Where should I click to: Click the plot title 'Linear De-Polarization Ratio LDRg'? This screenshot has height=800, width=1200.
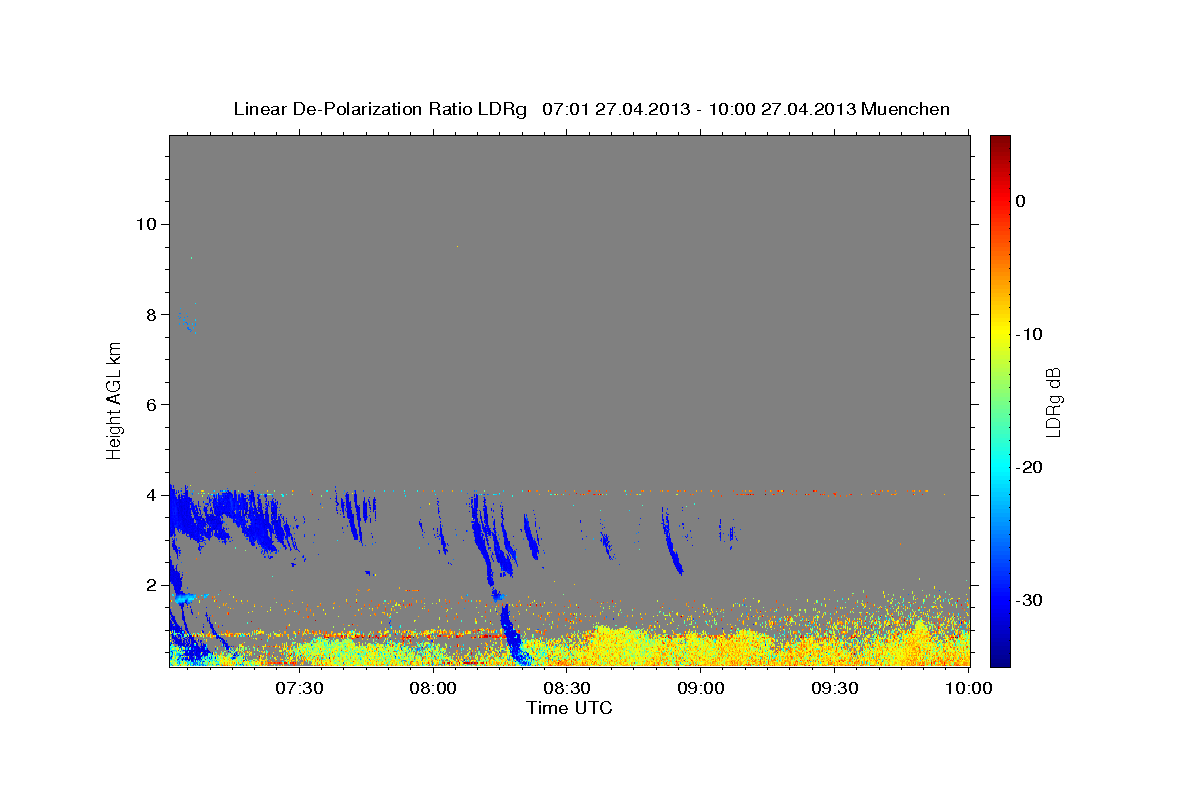[x=380, y=109]
